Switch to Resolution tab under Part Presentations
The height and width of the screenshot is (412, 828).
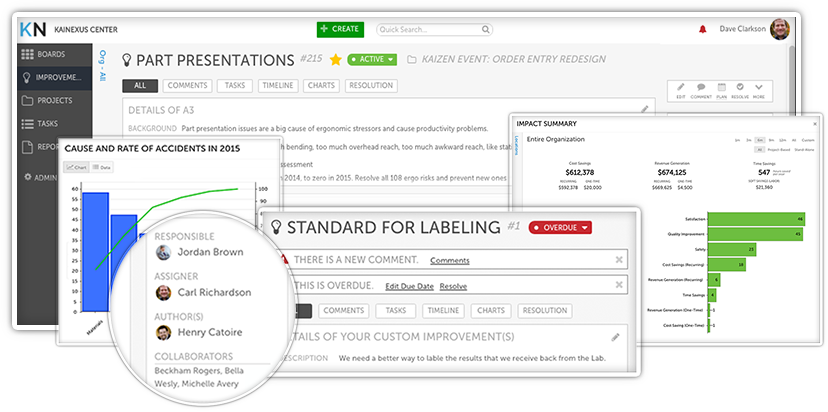371,86
